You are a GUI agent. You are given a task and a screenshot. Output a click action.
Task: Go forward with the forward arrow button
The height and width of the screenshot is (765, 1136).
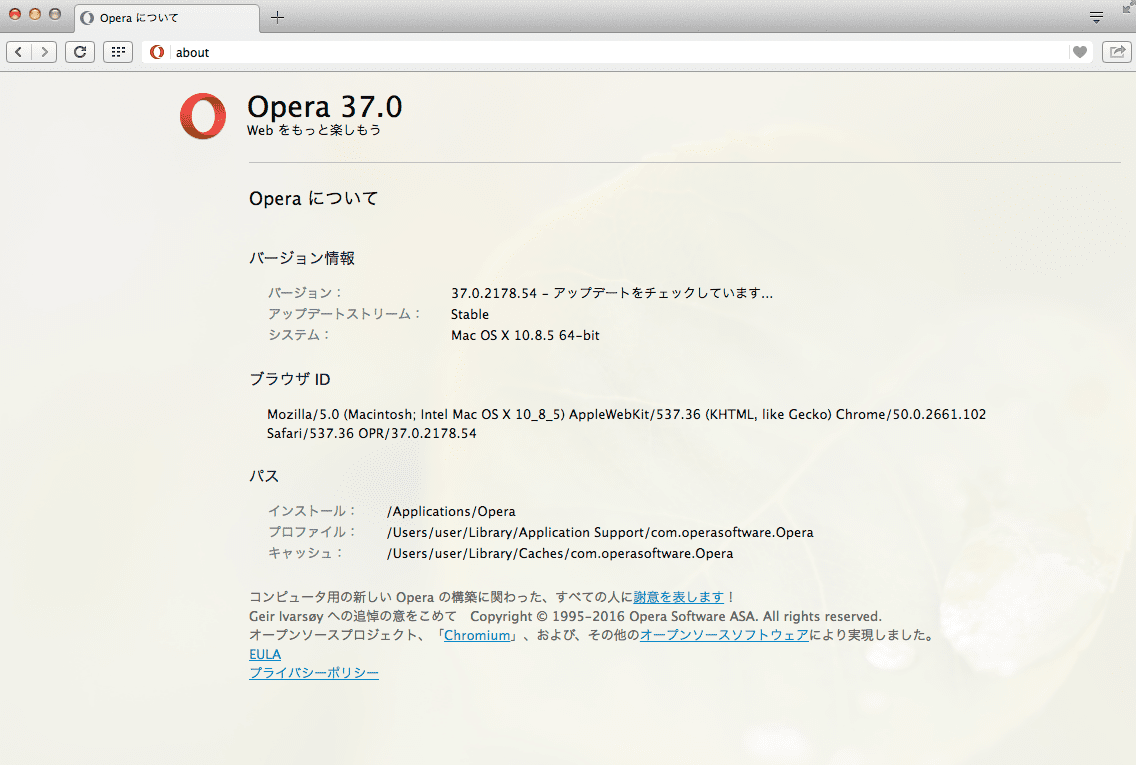click(x=44, y=52)
